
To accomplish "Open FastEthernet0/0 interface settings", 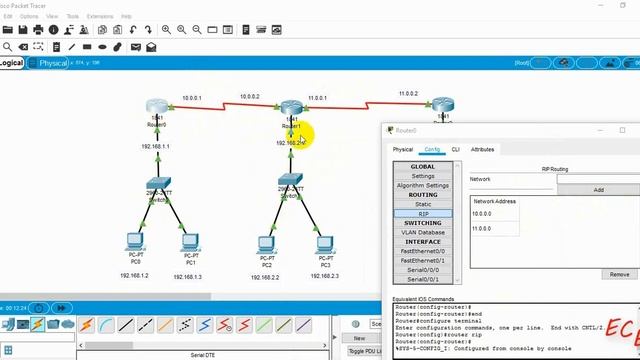I will (423, 251).
